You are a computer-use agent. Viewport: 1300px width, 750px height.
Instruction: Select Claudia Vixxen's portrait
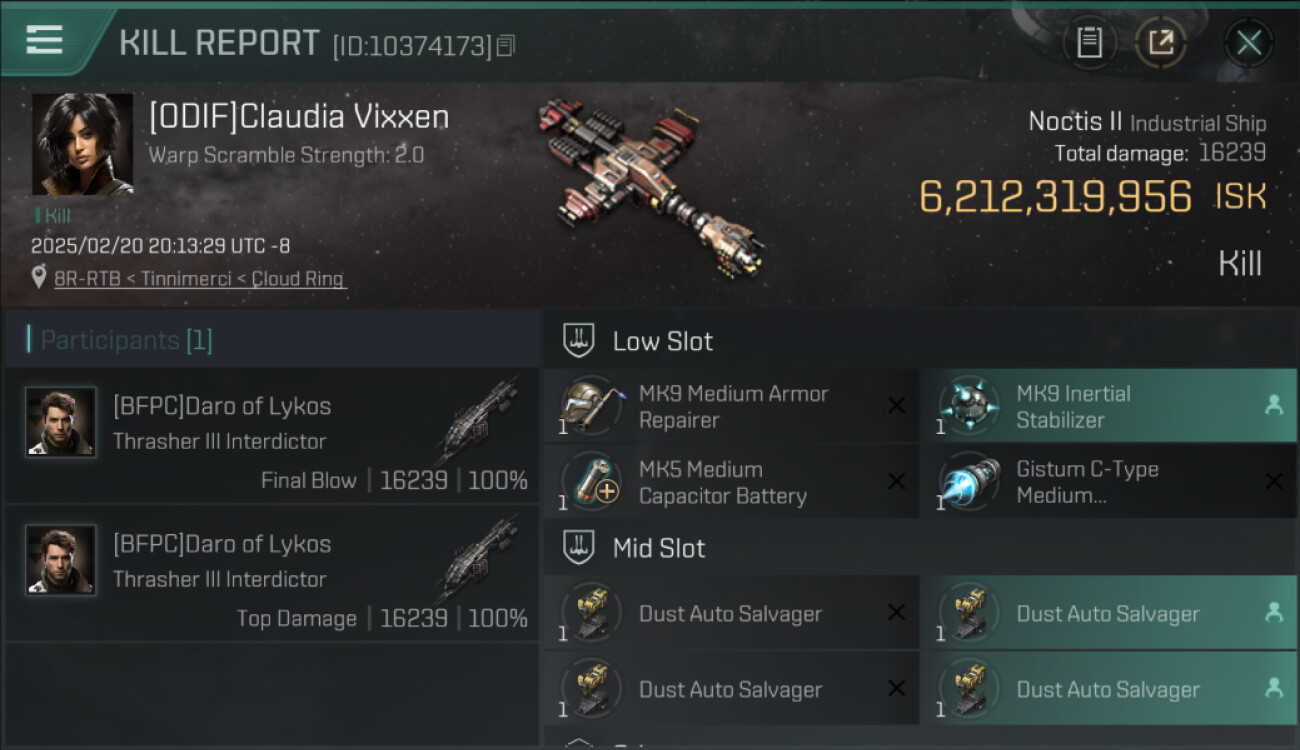click(82, 144)
